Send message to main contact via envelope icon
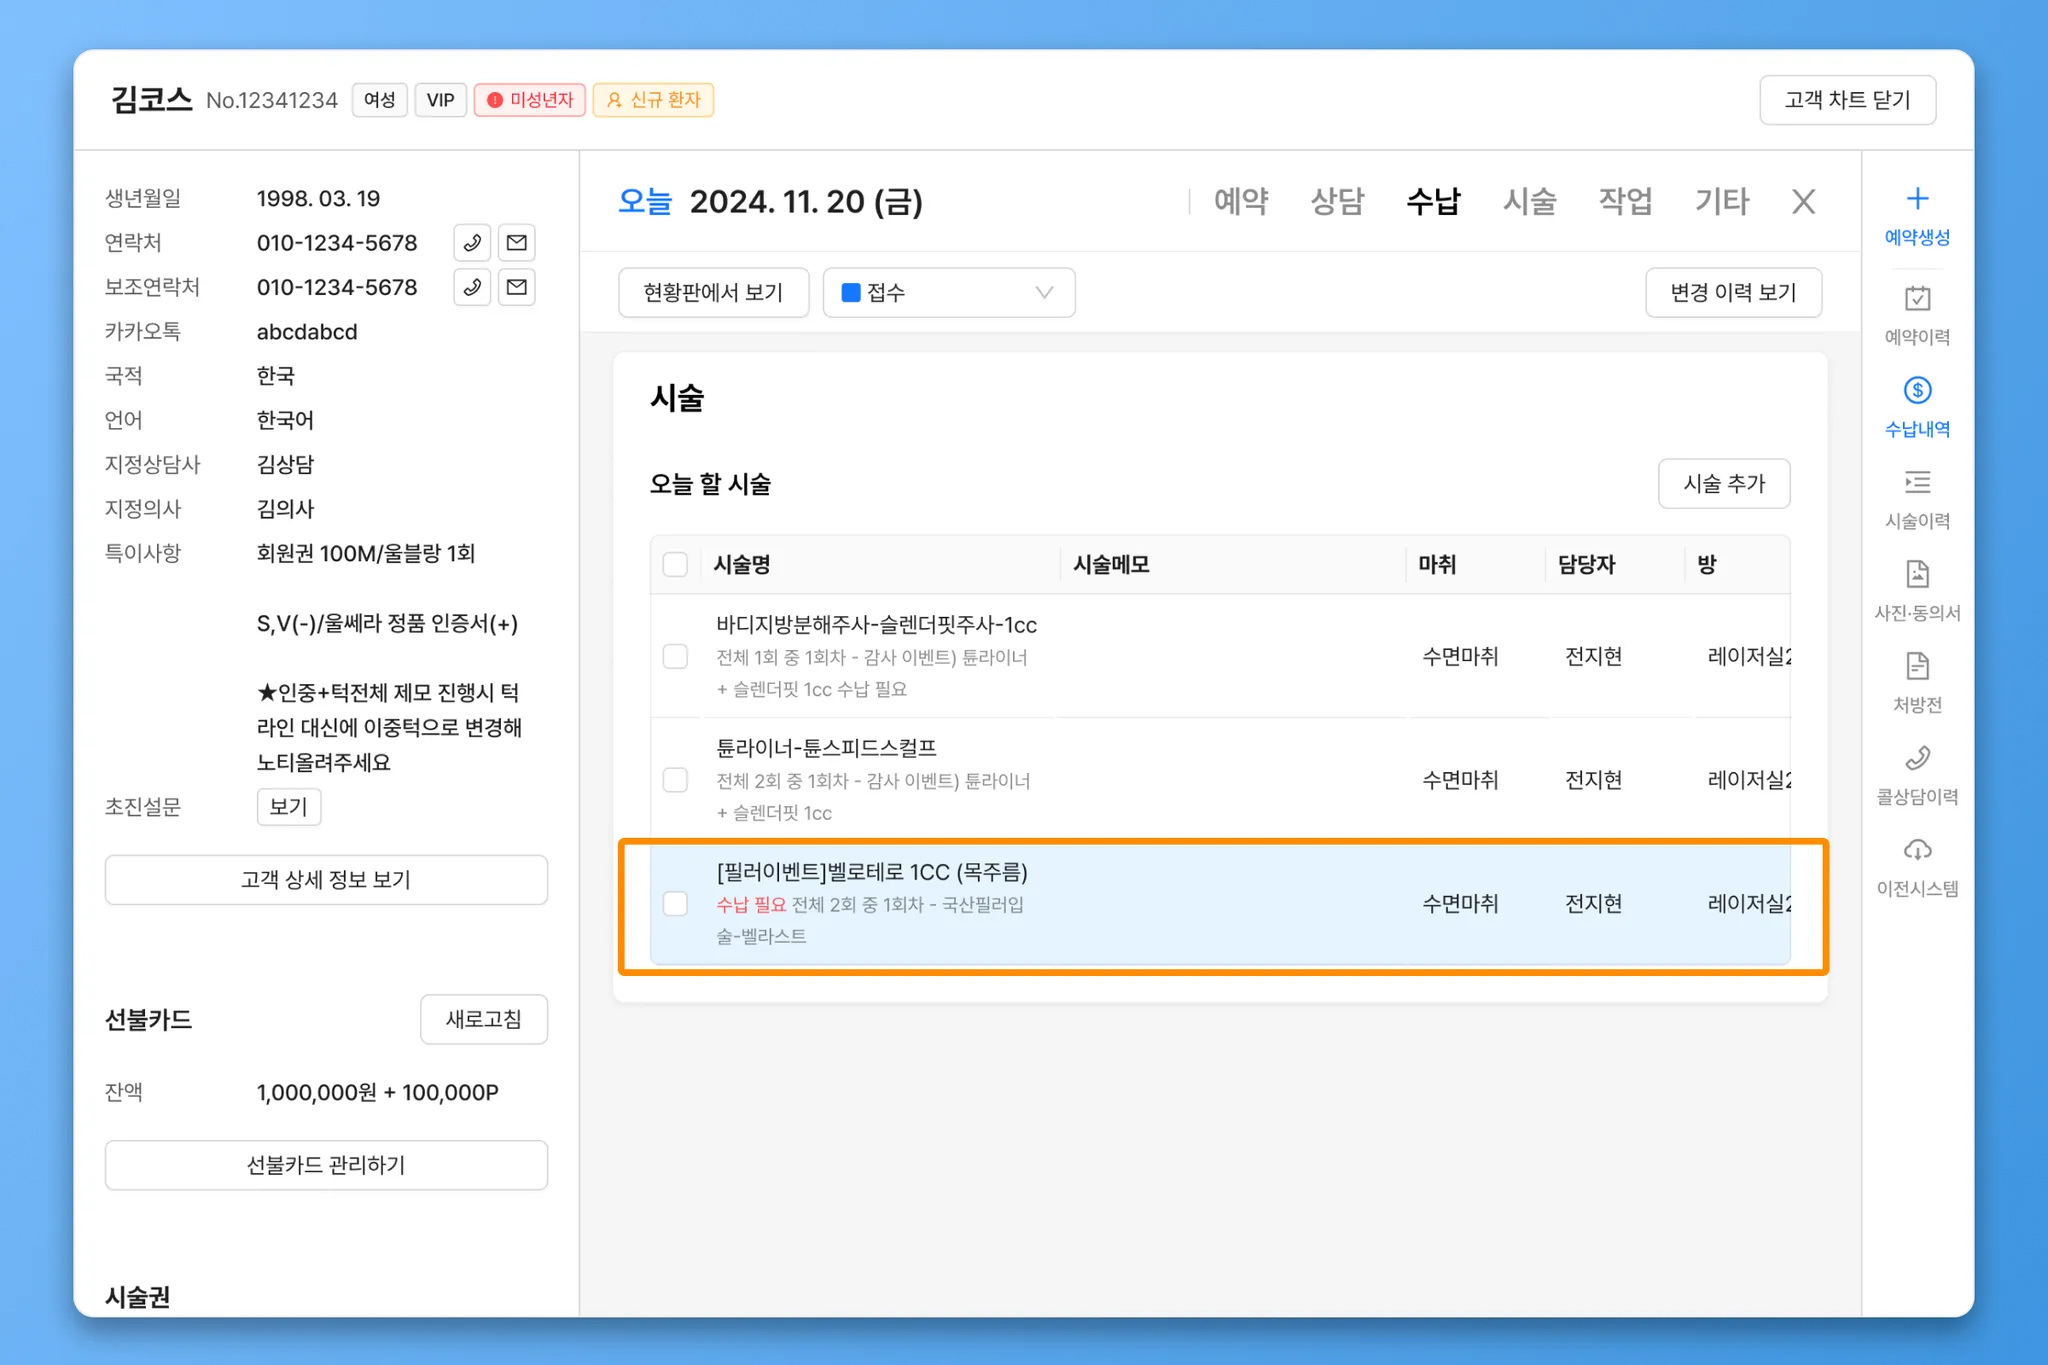 (x=516, y=243)
